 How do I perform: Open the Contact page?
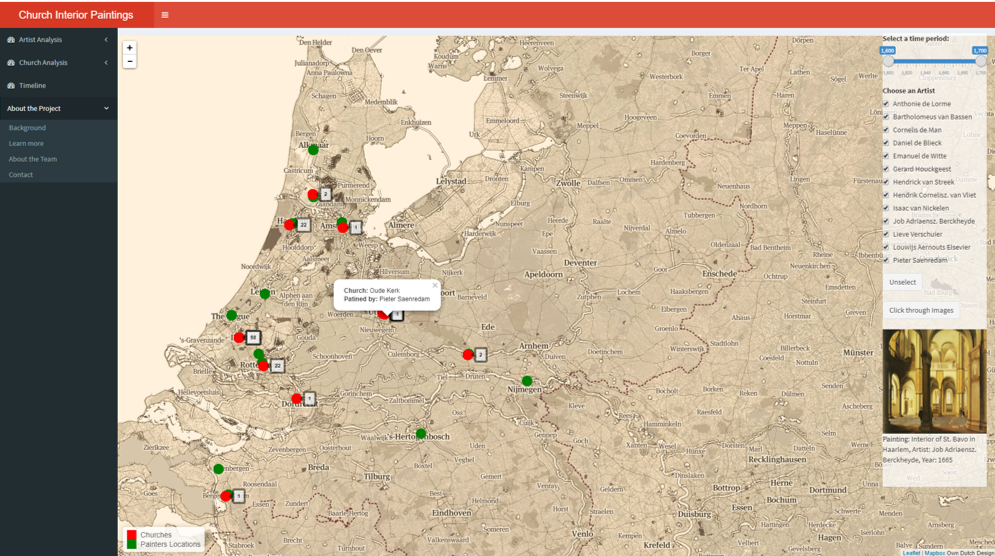click(21, 175)
